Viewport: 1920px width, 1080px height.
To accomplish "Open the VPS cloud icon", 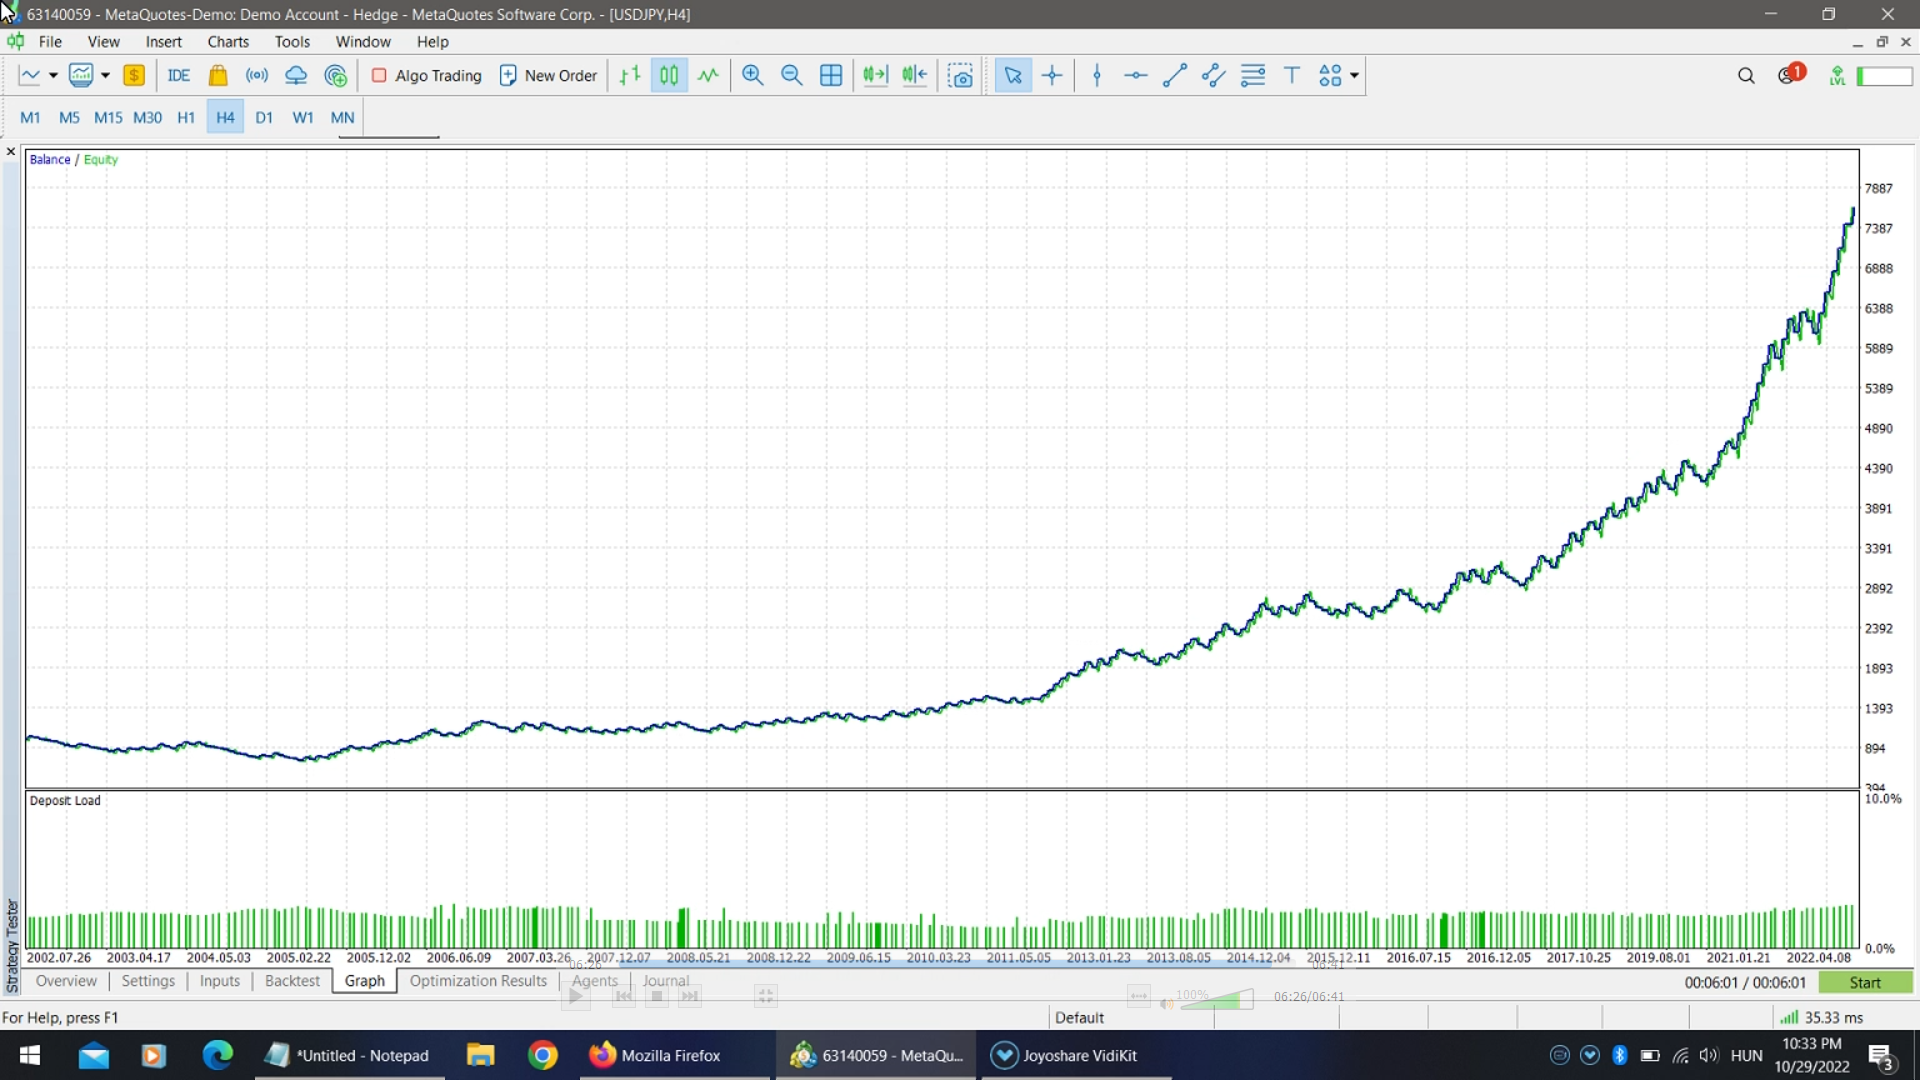I will click(x=296, y=75).
